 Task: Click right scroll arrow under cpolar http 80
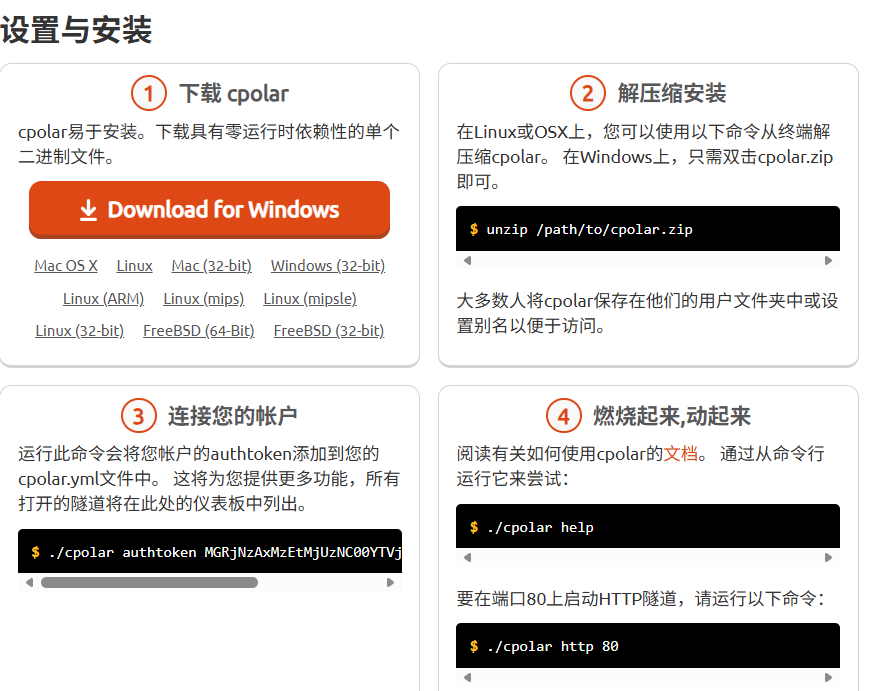click(828, 677)
